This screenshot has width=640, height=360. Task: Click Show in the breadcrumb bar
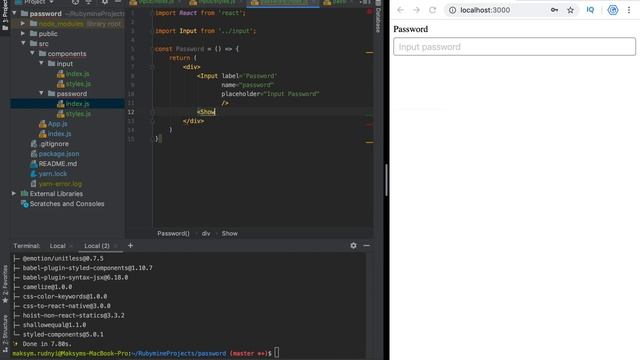coord(229,233)
